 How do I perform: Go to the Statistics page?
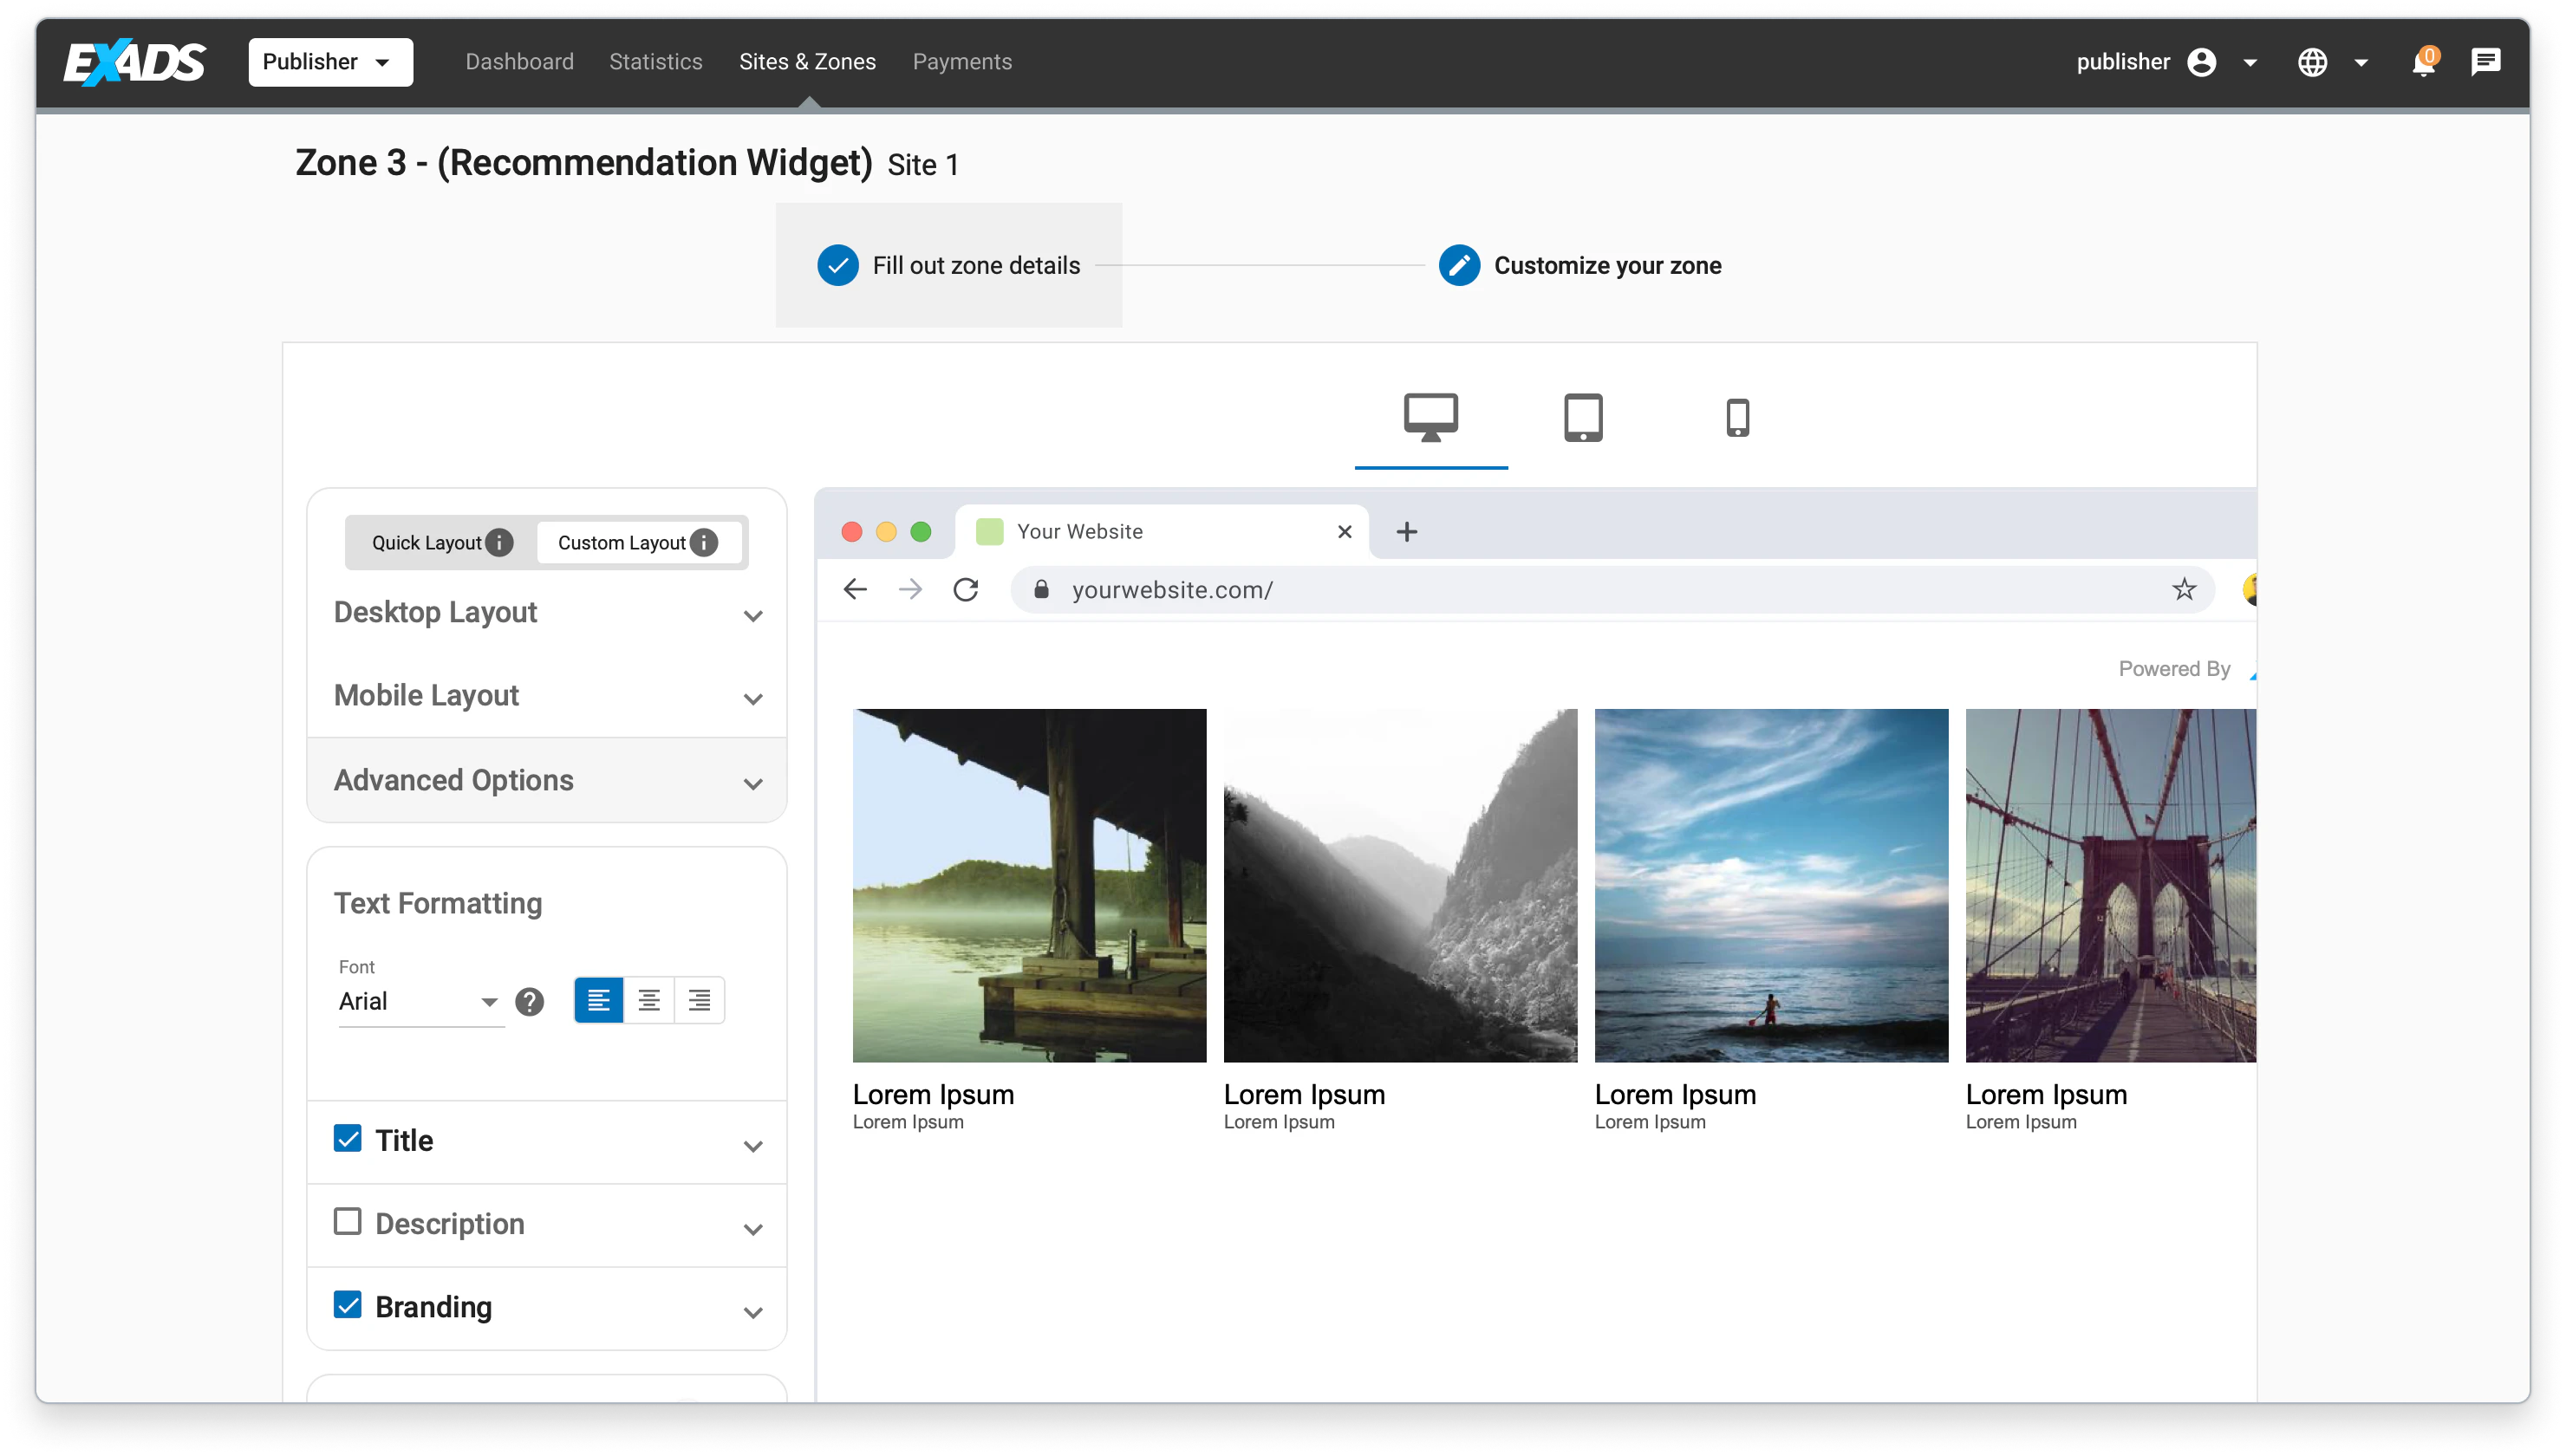click(x=656, y=62)
